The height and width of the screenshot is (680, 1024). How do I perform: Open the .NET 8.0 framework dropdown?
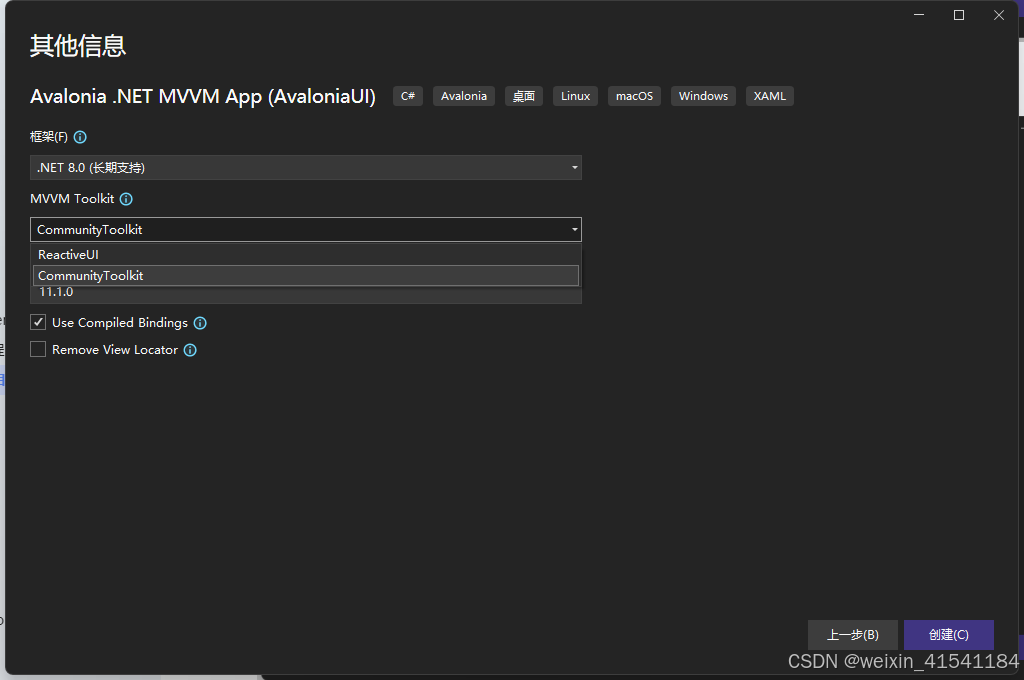point(306,168)
